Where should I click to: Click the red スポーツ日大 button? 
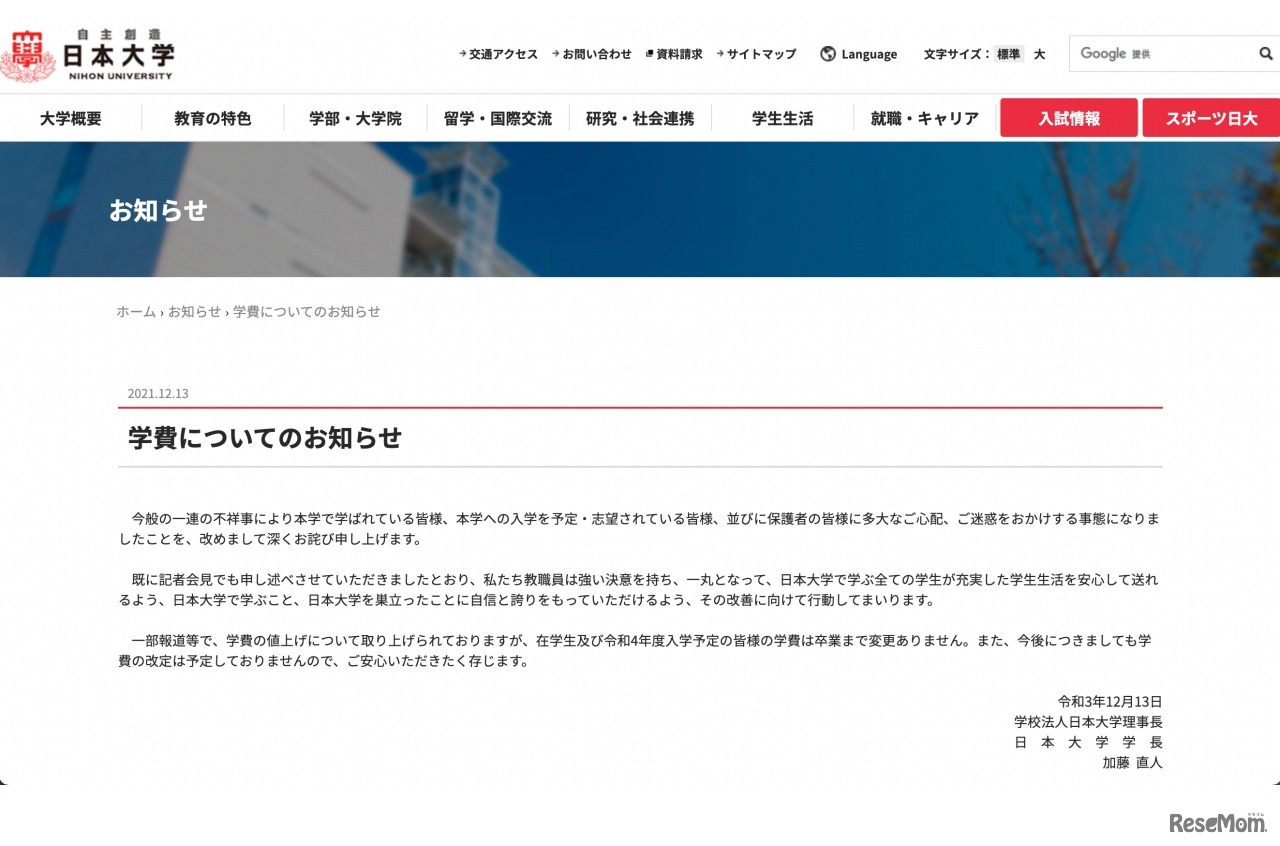point(1211,118)
